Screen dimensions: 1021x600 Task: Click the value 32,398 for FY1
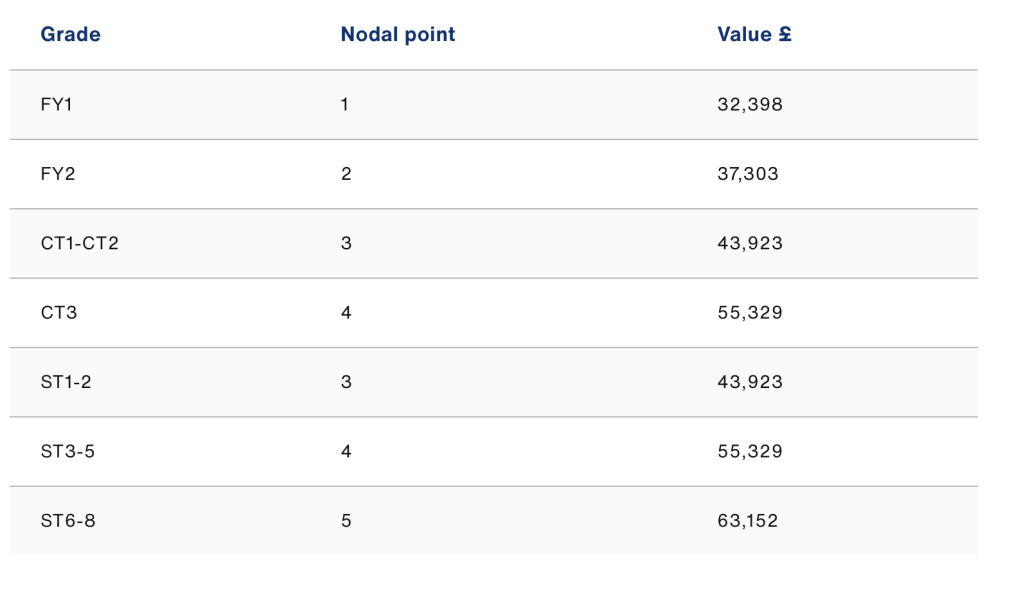click(750, 104)
